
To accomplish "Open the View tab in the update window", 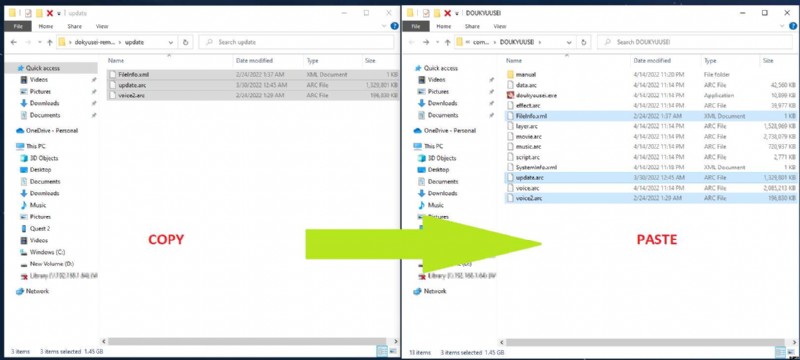I will (102, 26).
